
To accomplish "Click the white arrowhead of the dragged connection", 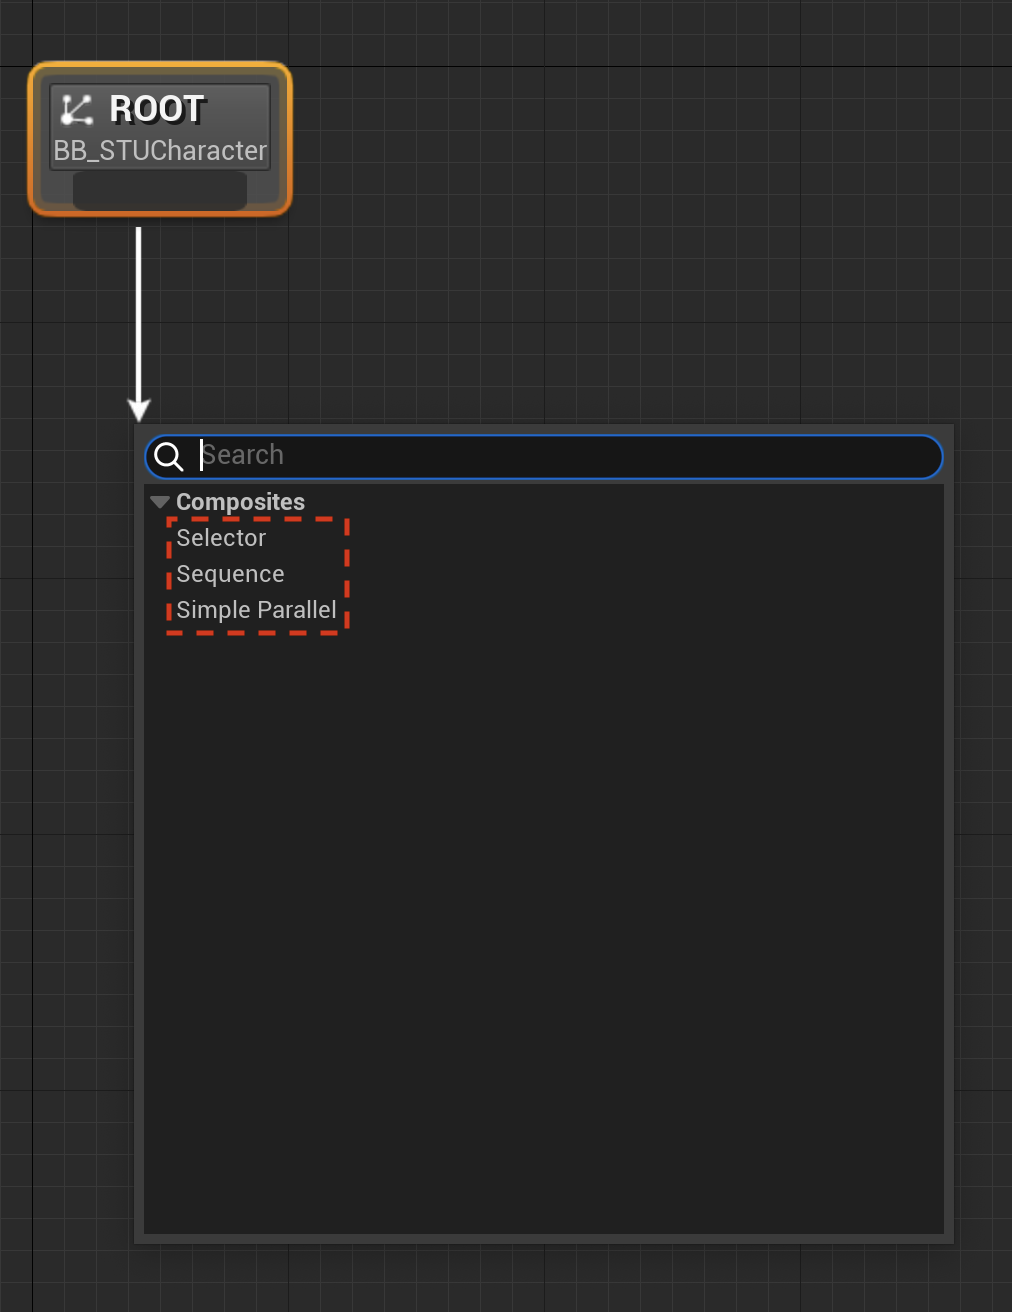I will 139,409.
